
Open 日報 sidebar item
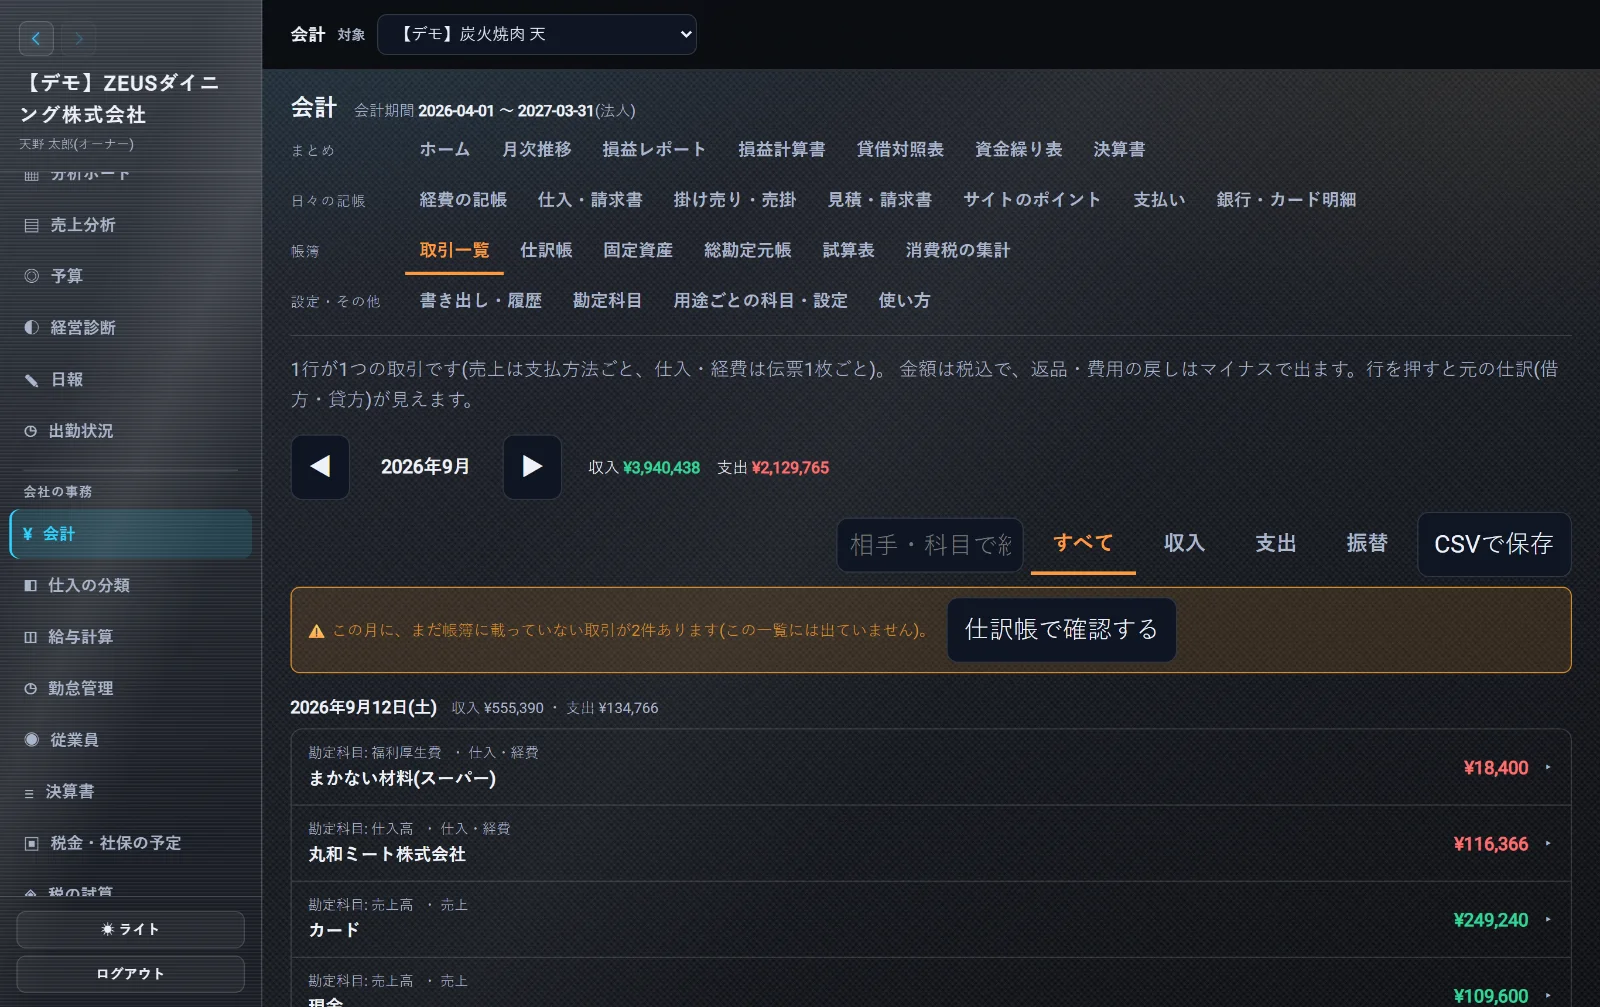pos(130,380)
